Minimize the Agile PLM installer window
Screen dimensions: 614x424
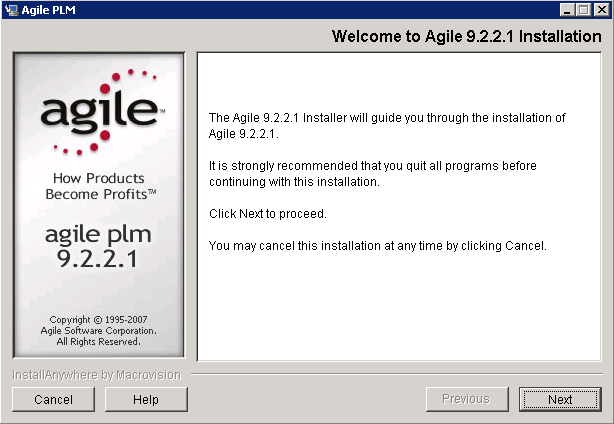(x=566, y=10)
